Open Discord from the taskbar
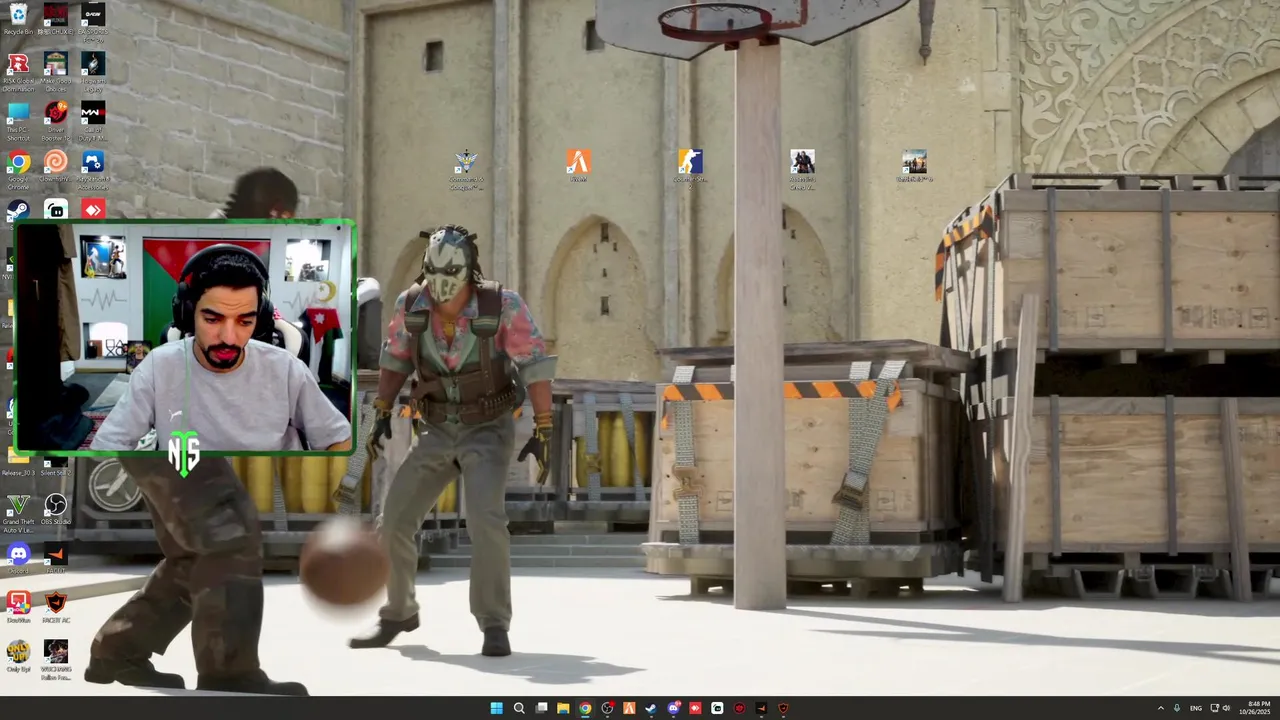 click(x=673, y=708)
